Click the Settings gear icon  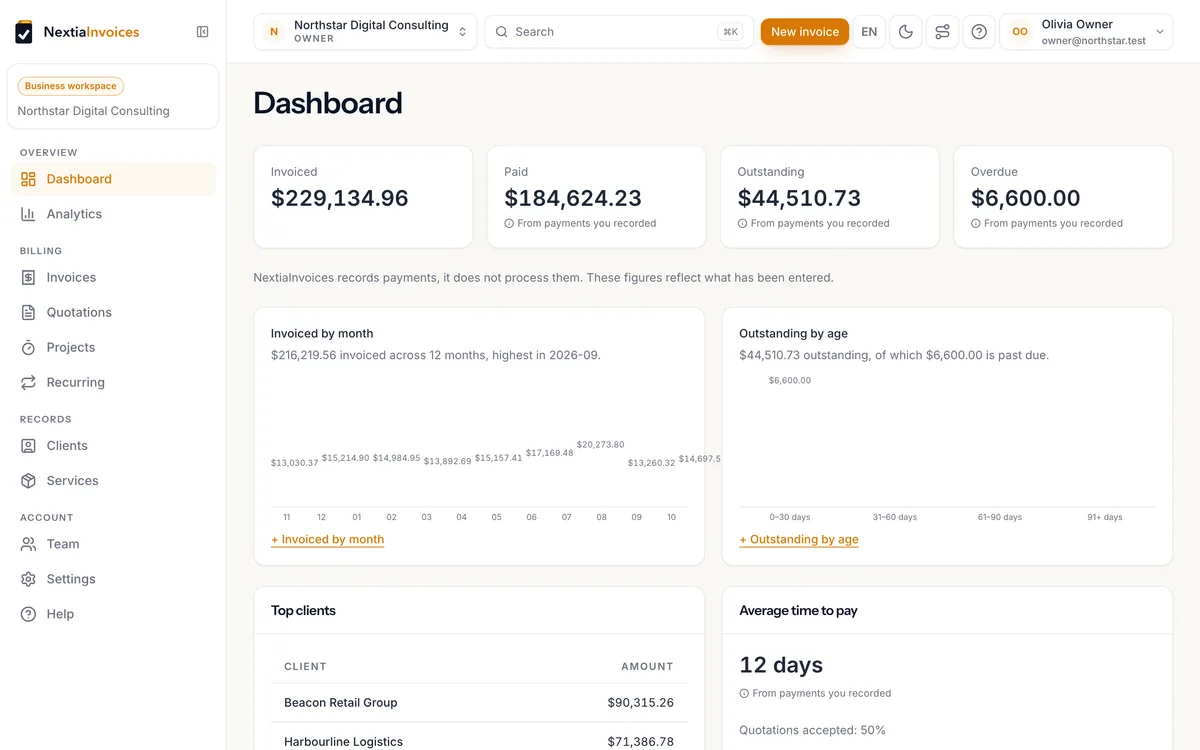point(28,579)
